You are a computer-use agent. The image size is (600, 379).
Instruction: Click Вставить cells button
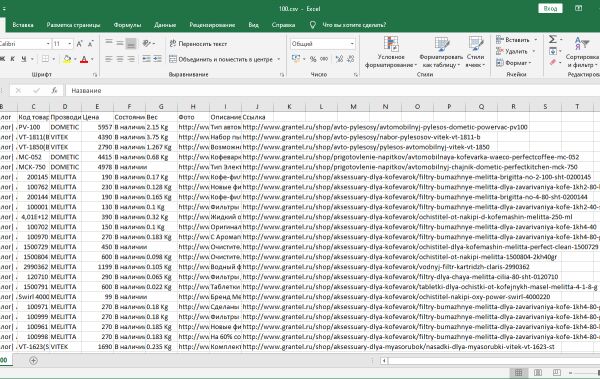pos(513,40)
